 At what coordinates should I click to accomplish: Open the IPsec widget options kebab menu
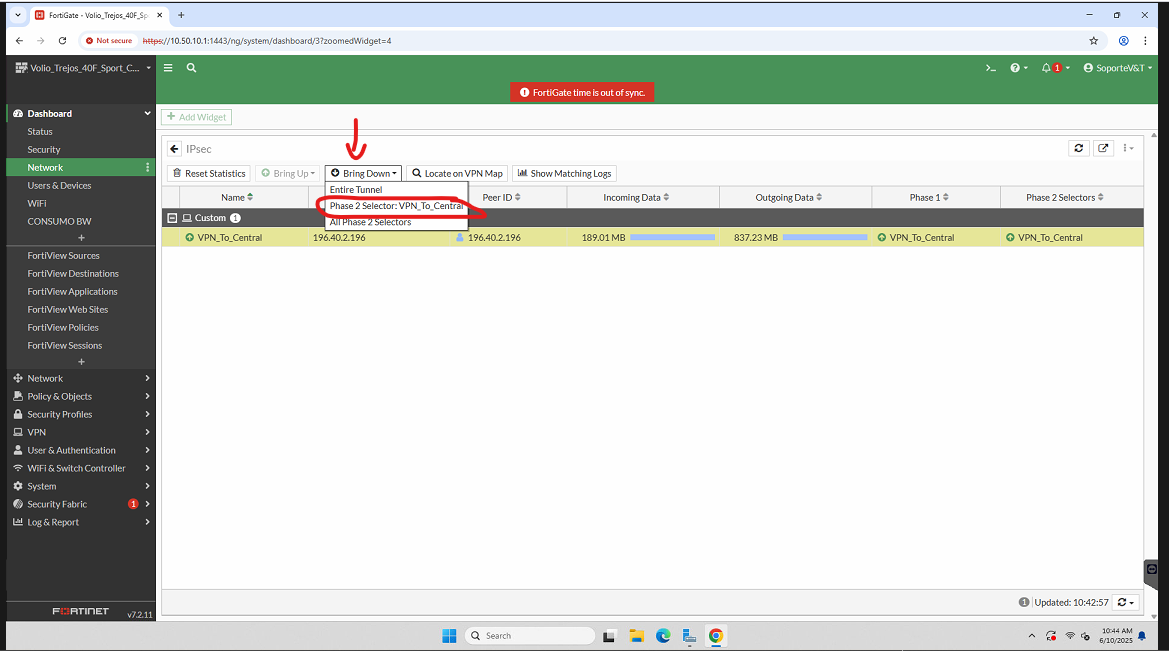click(1128, 148)
